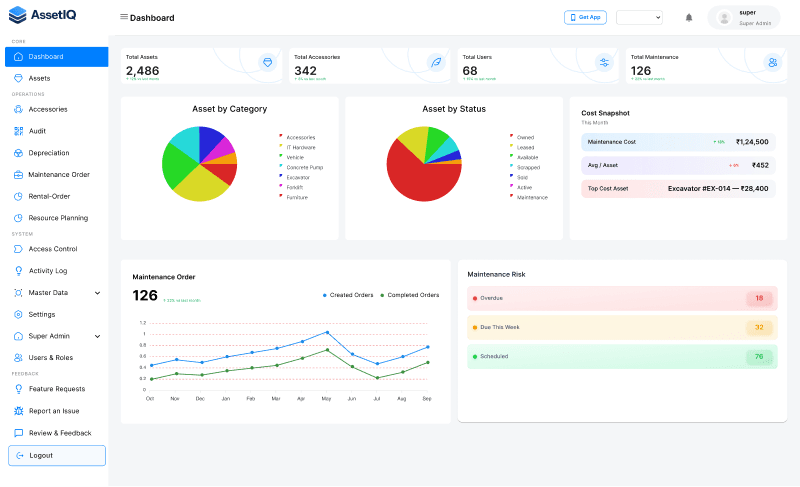Click the AssetIQ logo icon
This screenshot has height=487, width=800.
tap(17, 15)
